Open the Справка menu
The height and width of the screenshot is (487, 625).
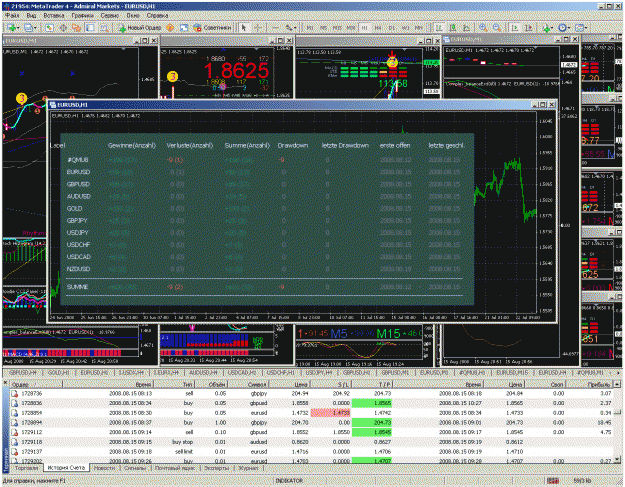157,16
